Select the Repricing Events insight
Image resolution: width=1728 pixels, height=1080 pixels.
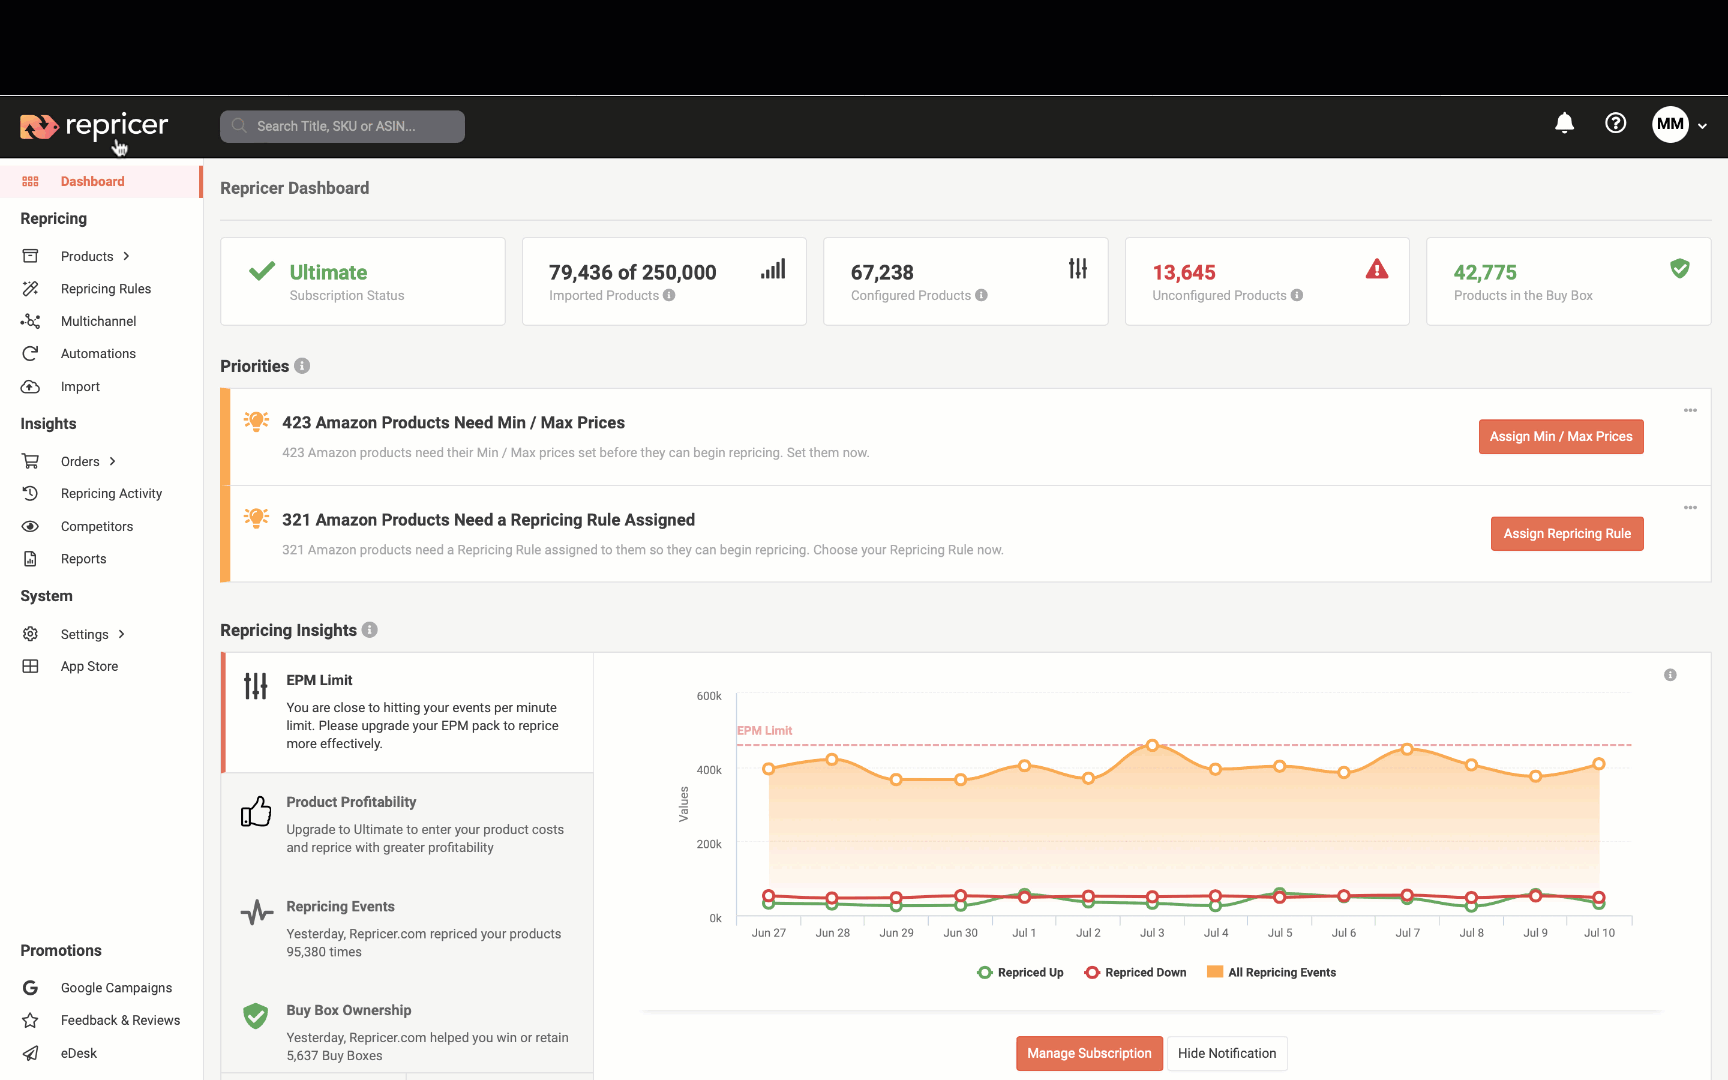(408, 929)
